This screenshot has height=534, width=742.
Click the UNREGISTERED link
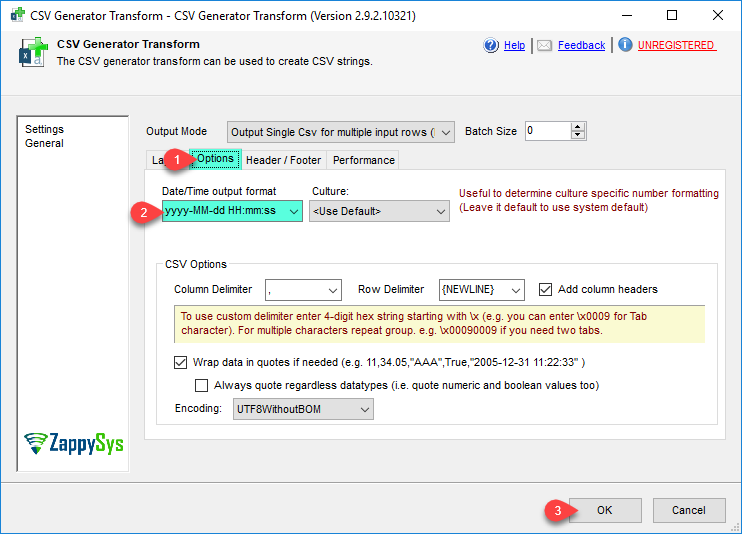click(x=676, y=45)
